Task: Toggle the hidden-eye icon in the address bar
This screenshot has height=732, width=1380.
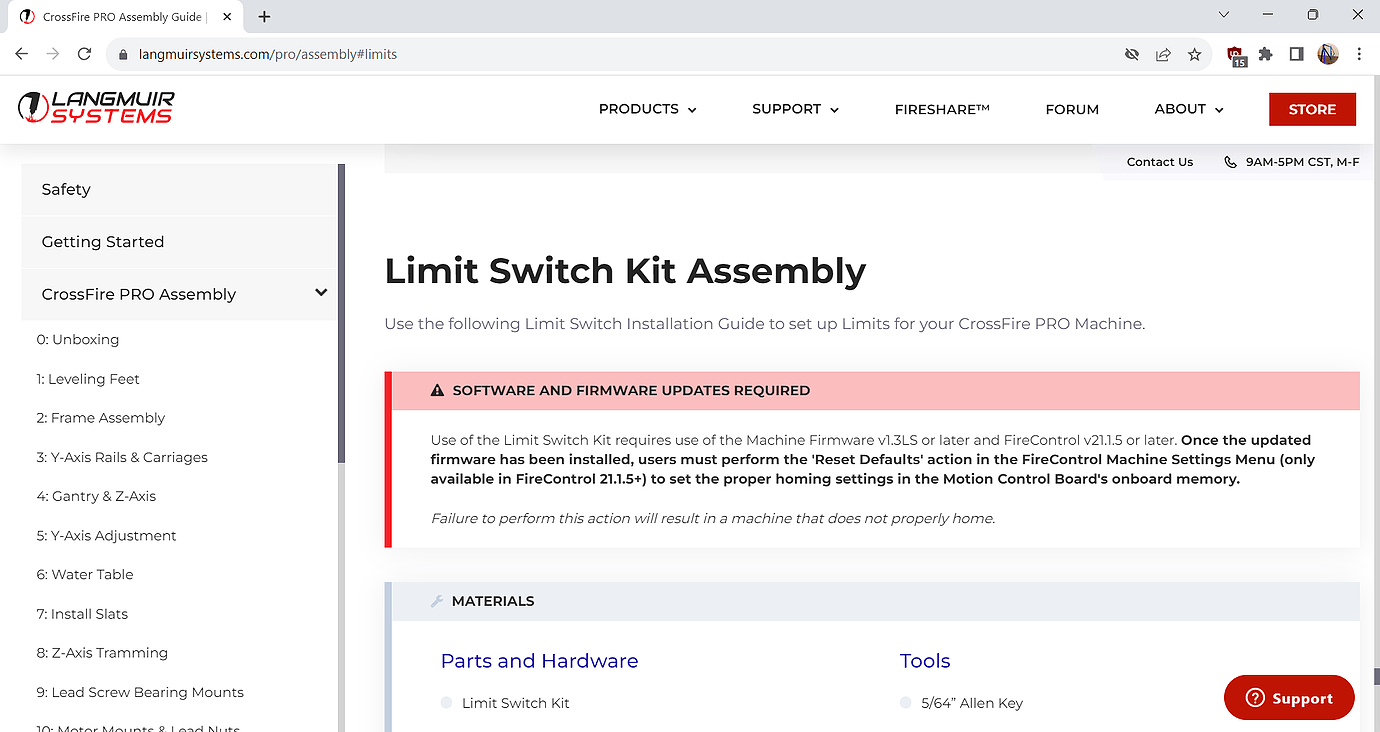Action: point(1131,55)
